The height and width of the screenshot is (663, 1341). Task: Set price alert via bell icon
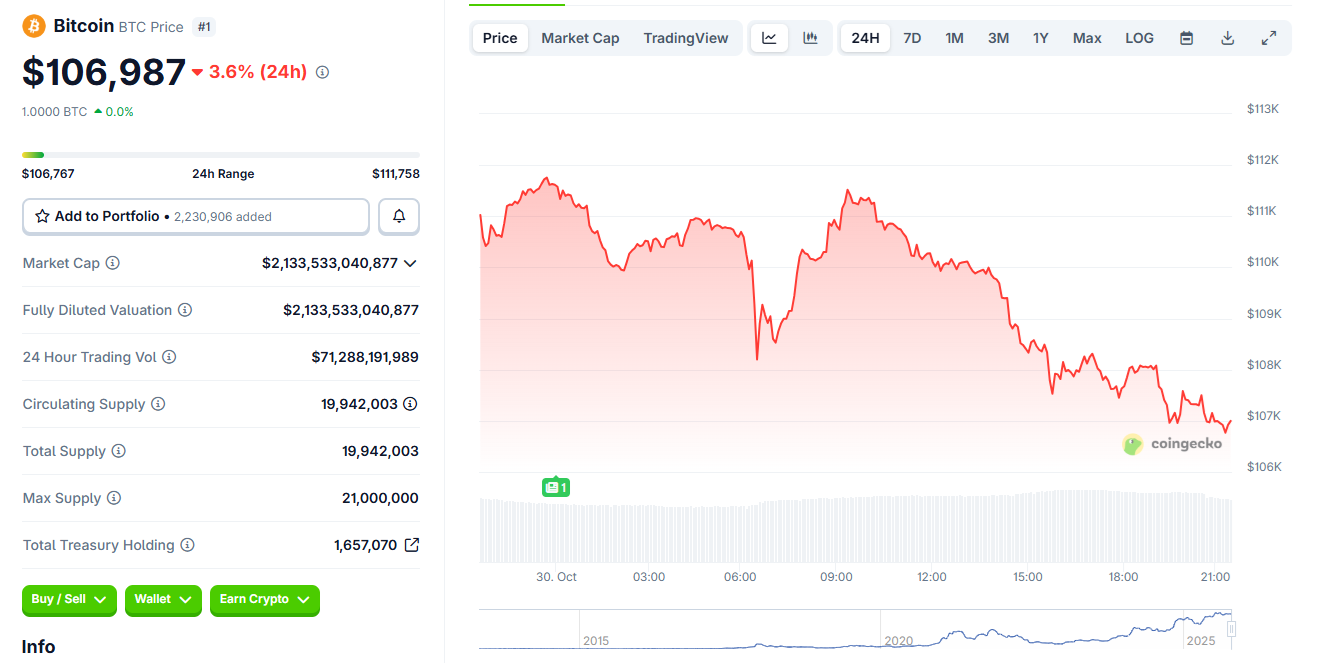(398, 216)
